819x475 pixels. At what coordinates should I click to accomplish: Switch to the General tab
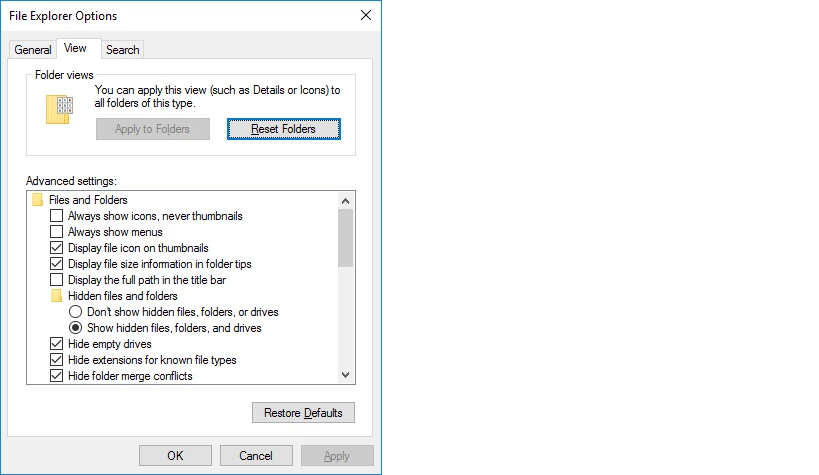pos(33,50)
